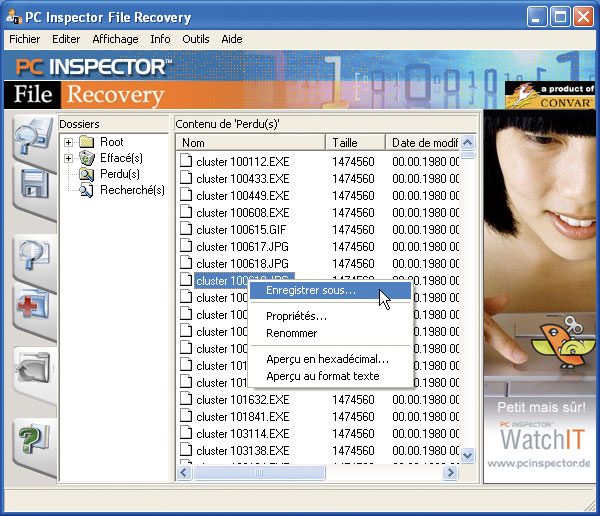Click the date of cluster 100449.EXE
Image resolution: width=600 pixels, height=516 pixels.
[x=426, y=196]
